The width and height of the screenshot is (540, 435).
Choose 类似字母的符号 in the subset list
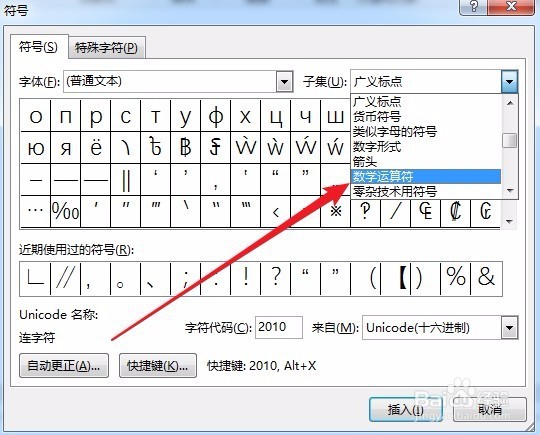[x=426, y=131]
